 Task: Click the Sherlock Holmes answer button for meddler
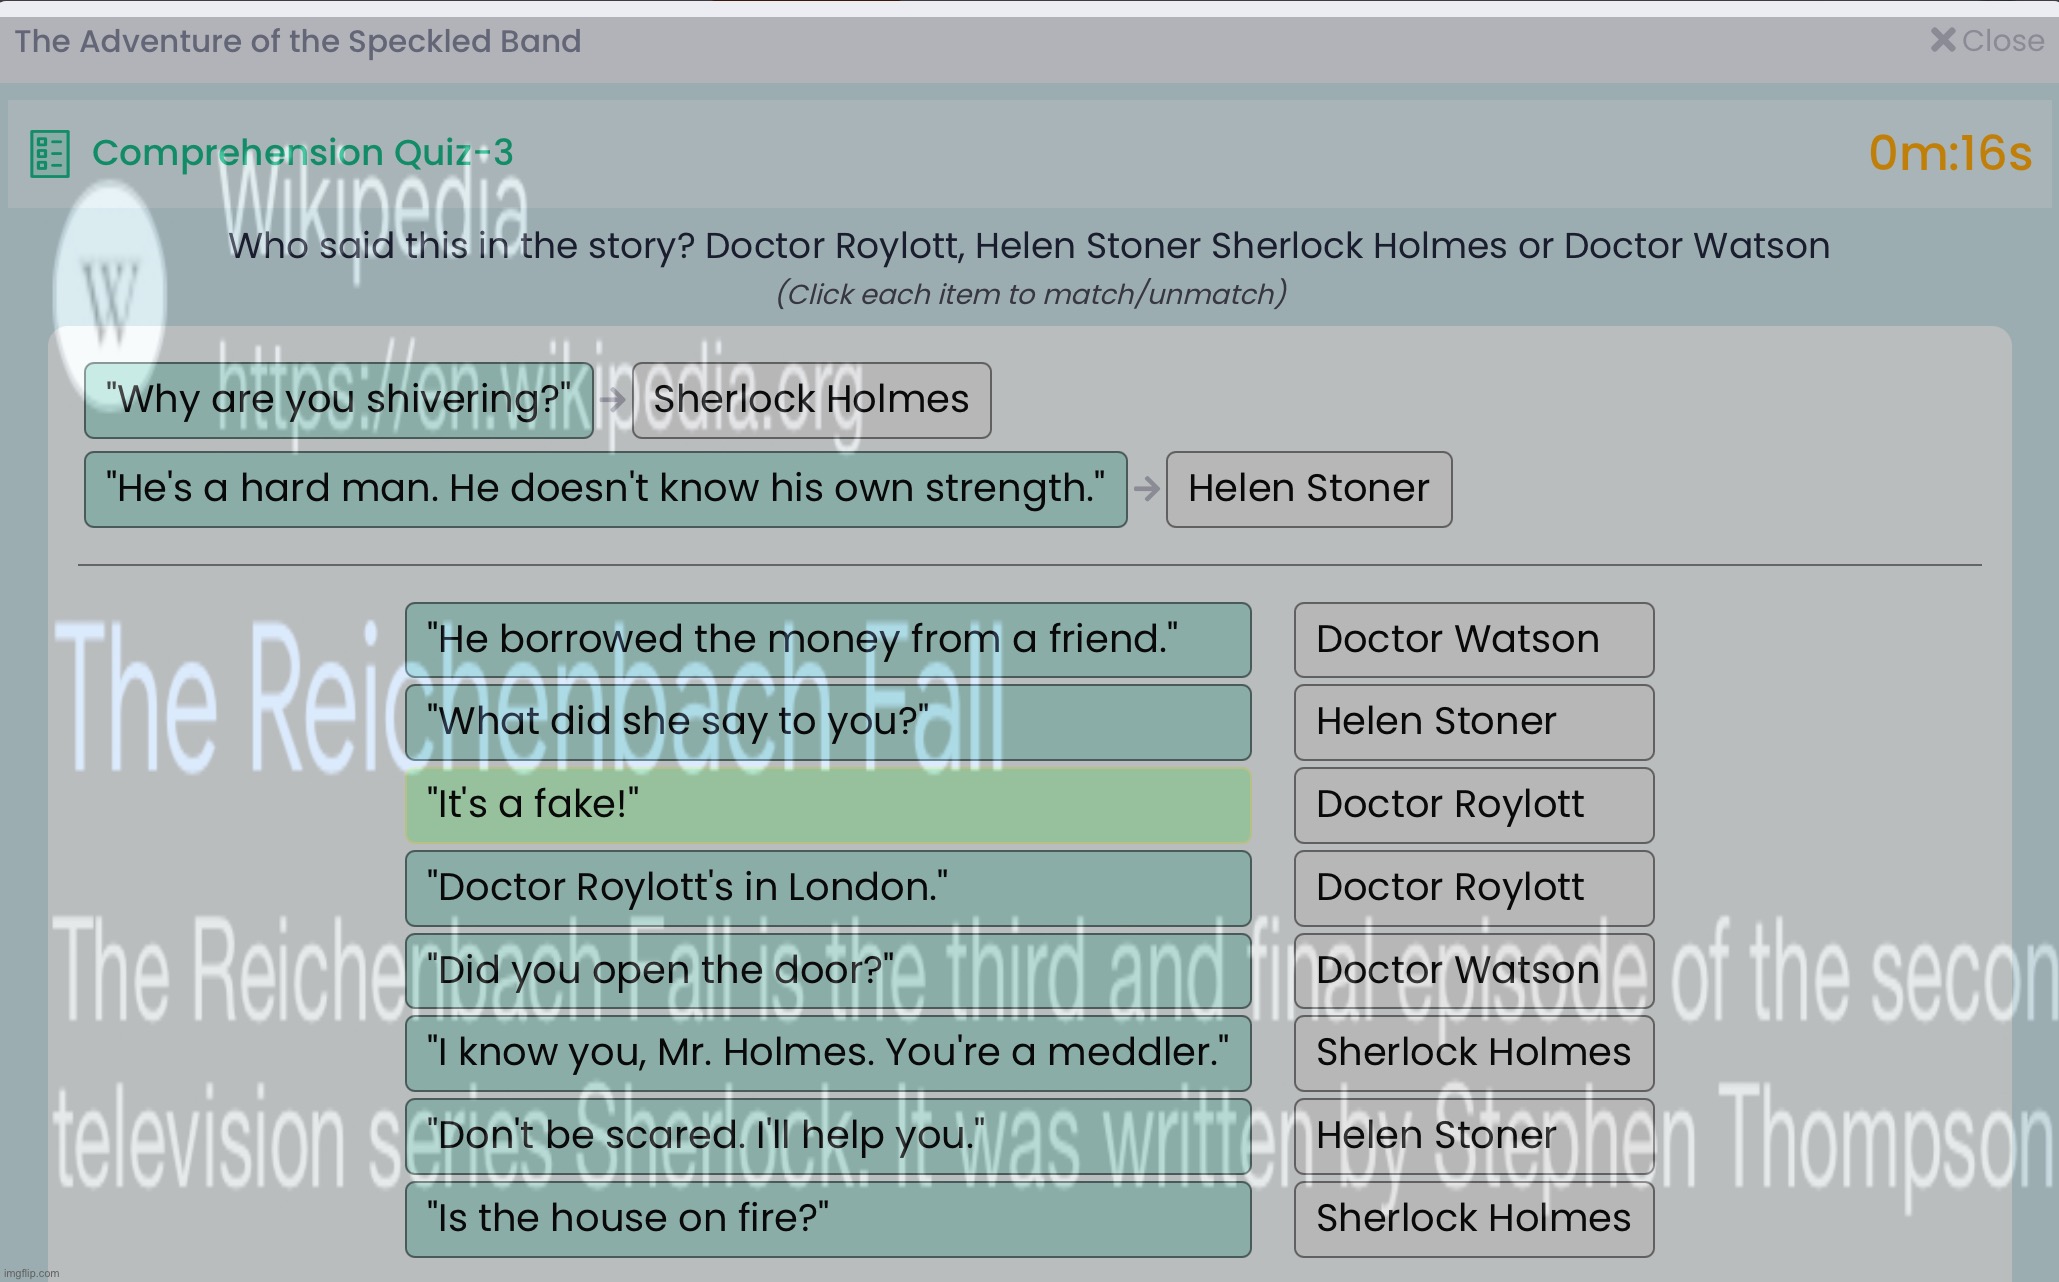pyautogui.click(x=1471, y=1052)
